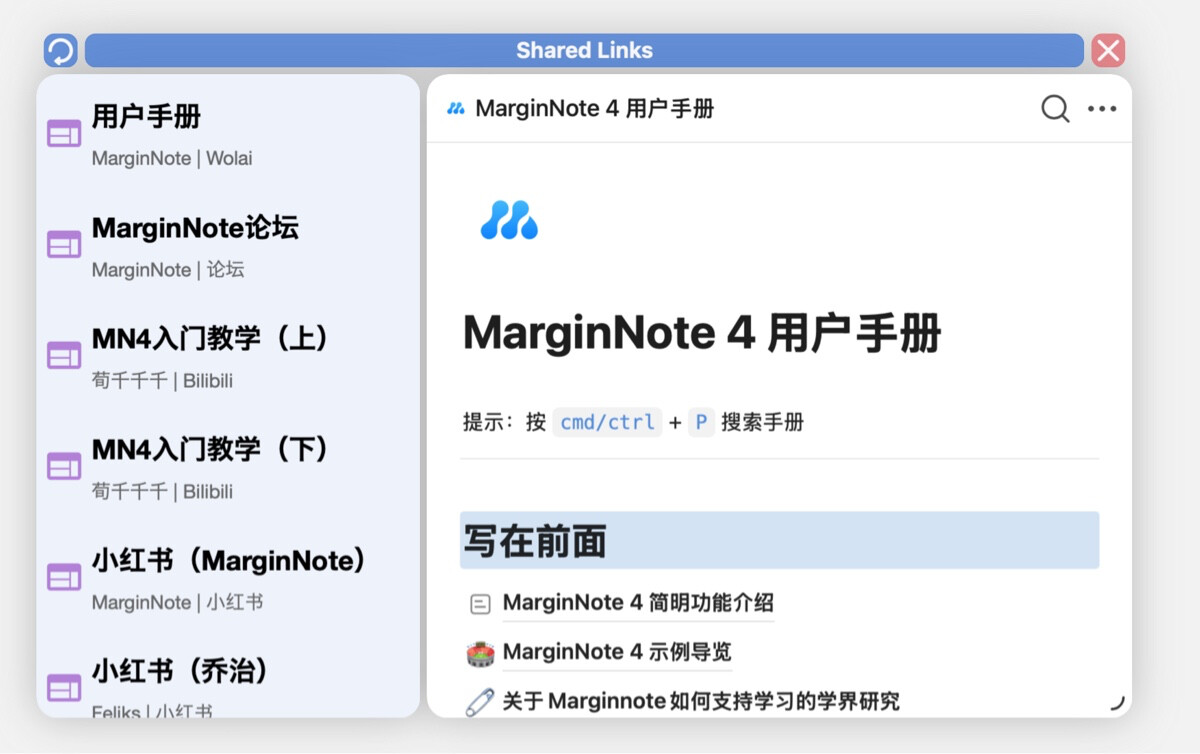Open the MN4入门教学（上） link
The height and width of the screenshot is (754, 1200).
[211, 339]
